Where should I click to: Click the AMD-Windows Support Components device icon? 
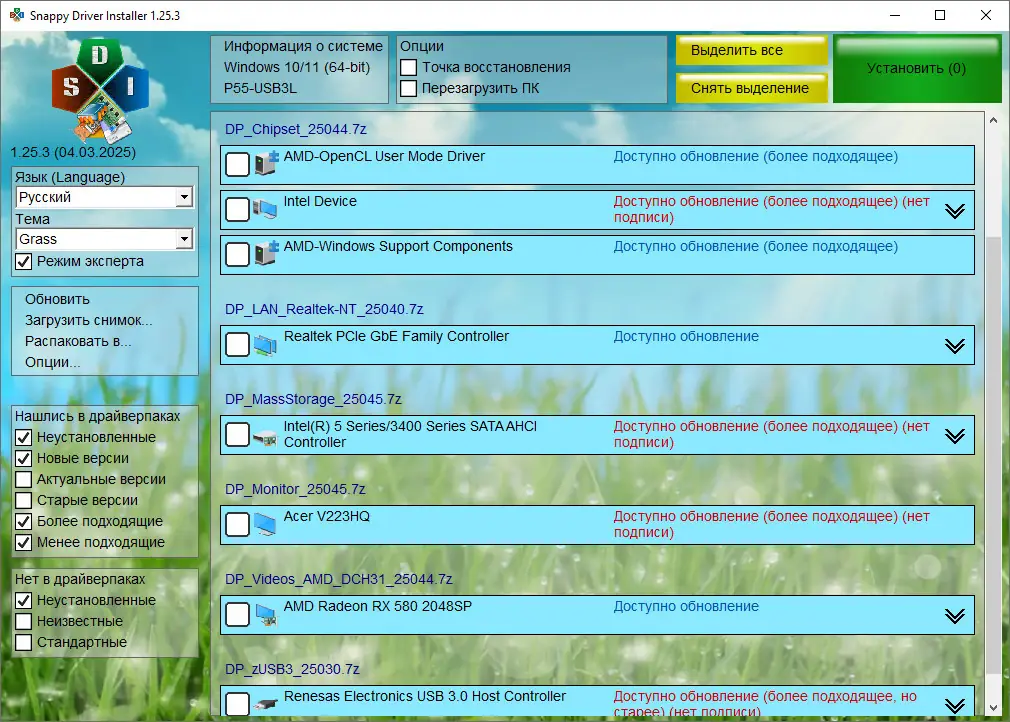(266, 254)
